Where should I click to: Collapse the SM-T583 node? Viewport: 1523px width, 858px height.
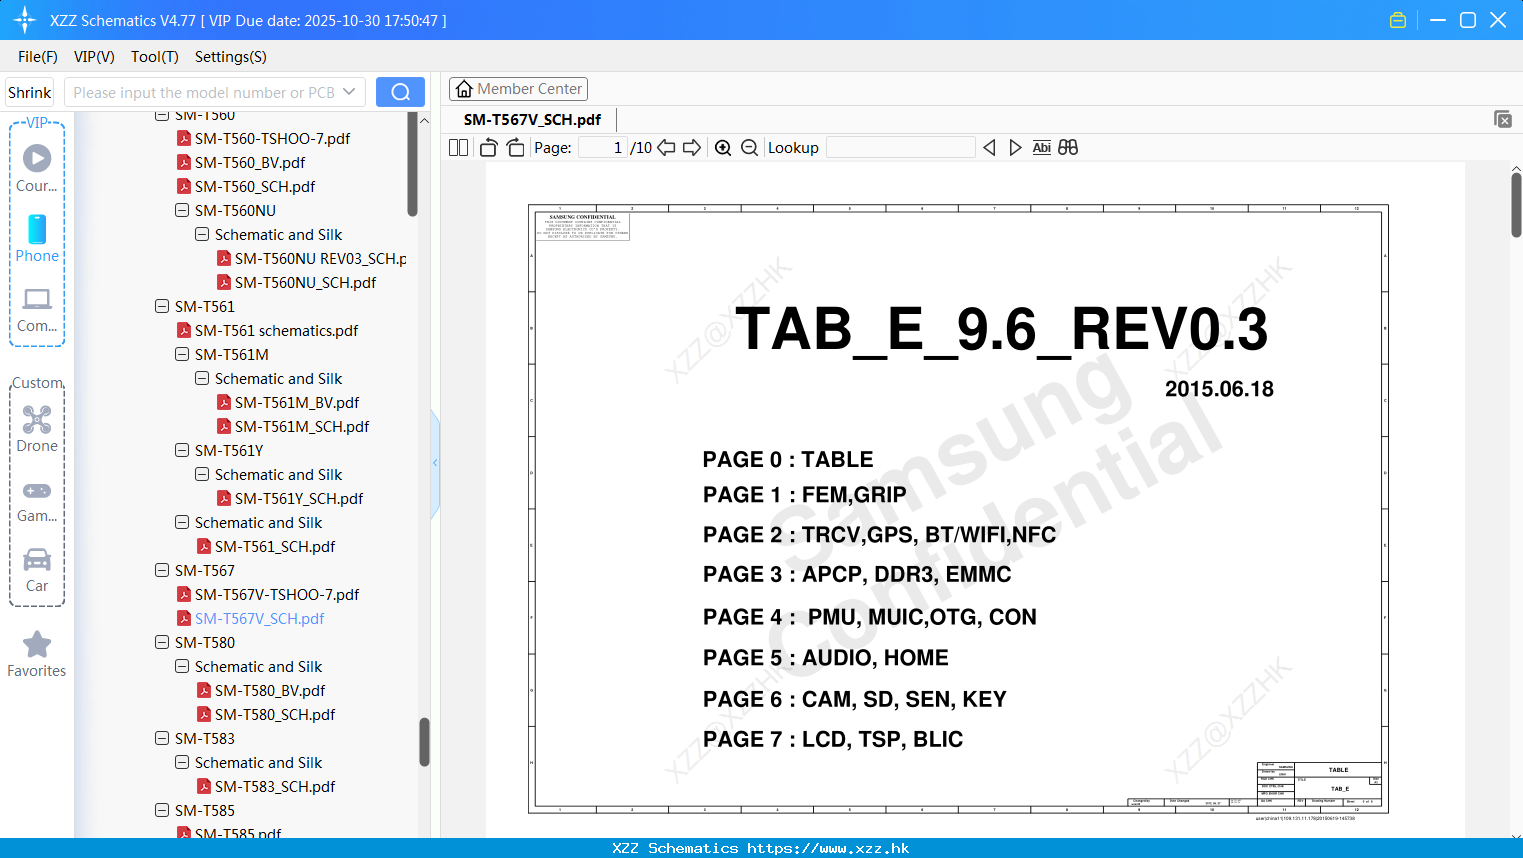tap(162, 738)
